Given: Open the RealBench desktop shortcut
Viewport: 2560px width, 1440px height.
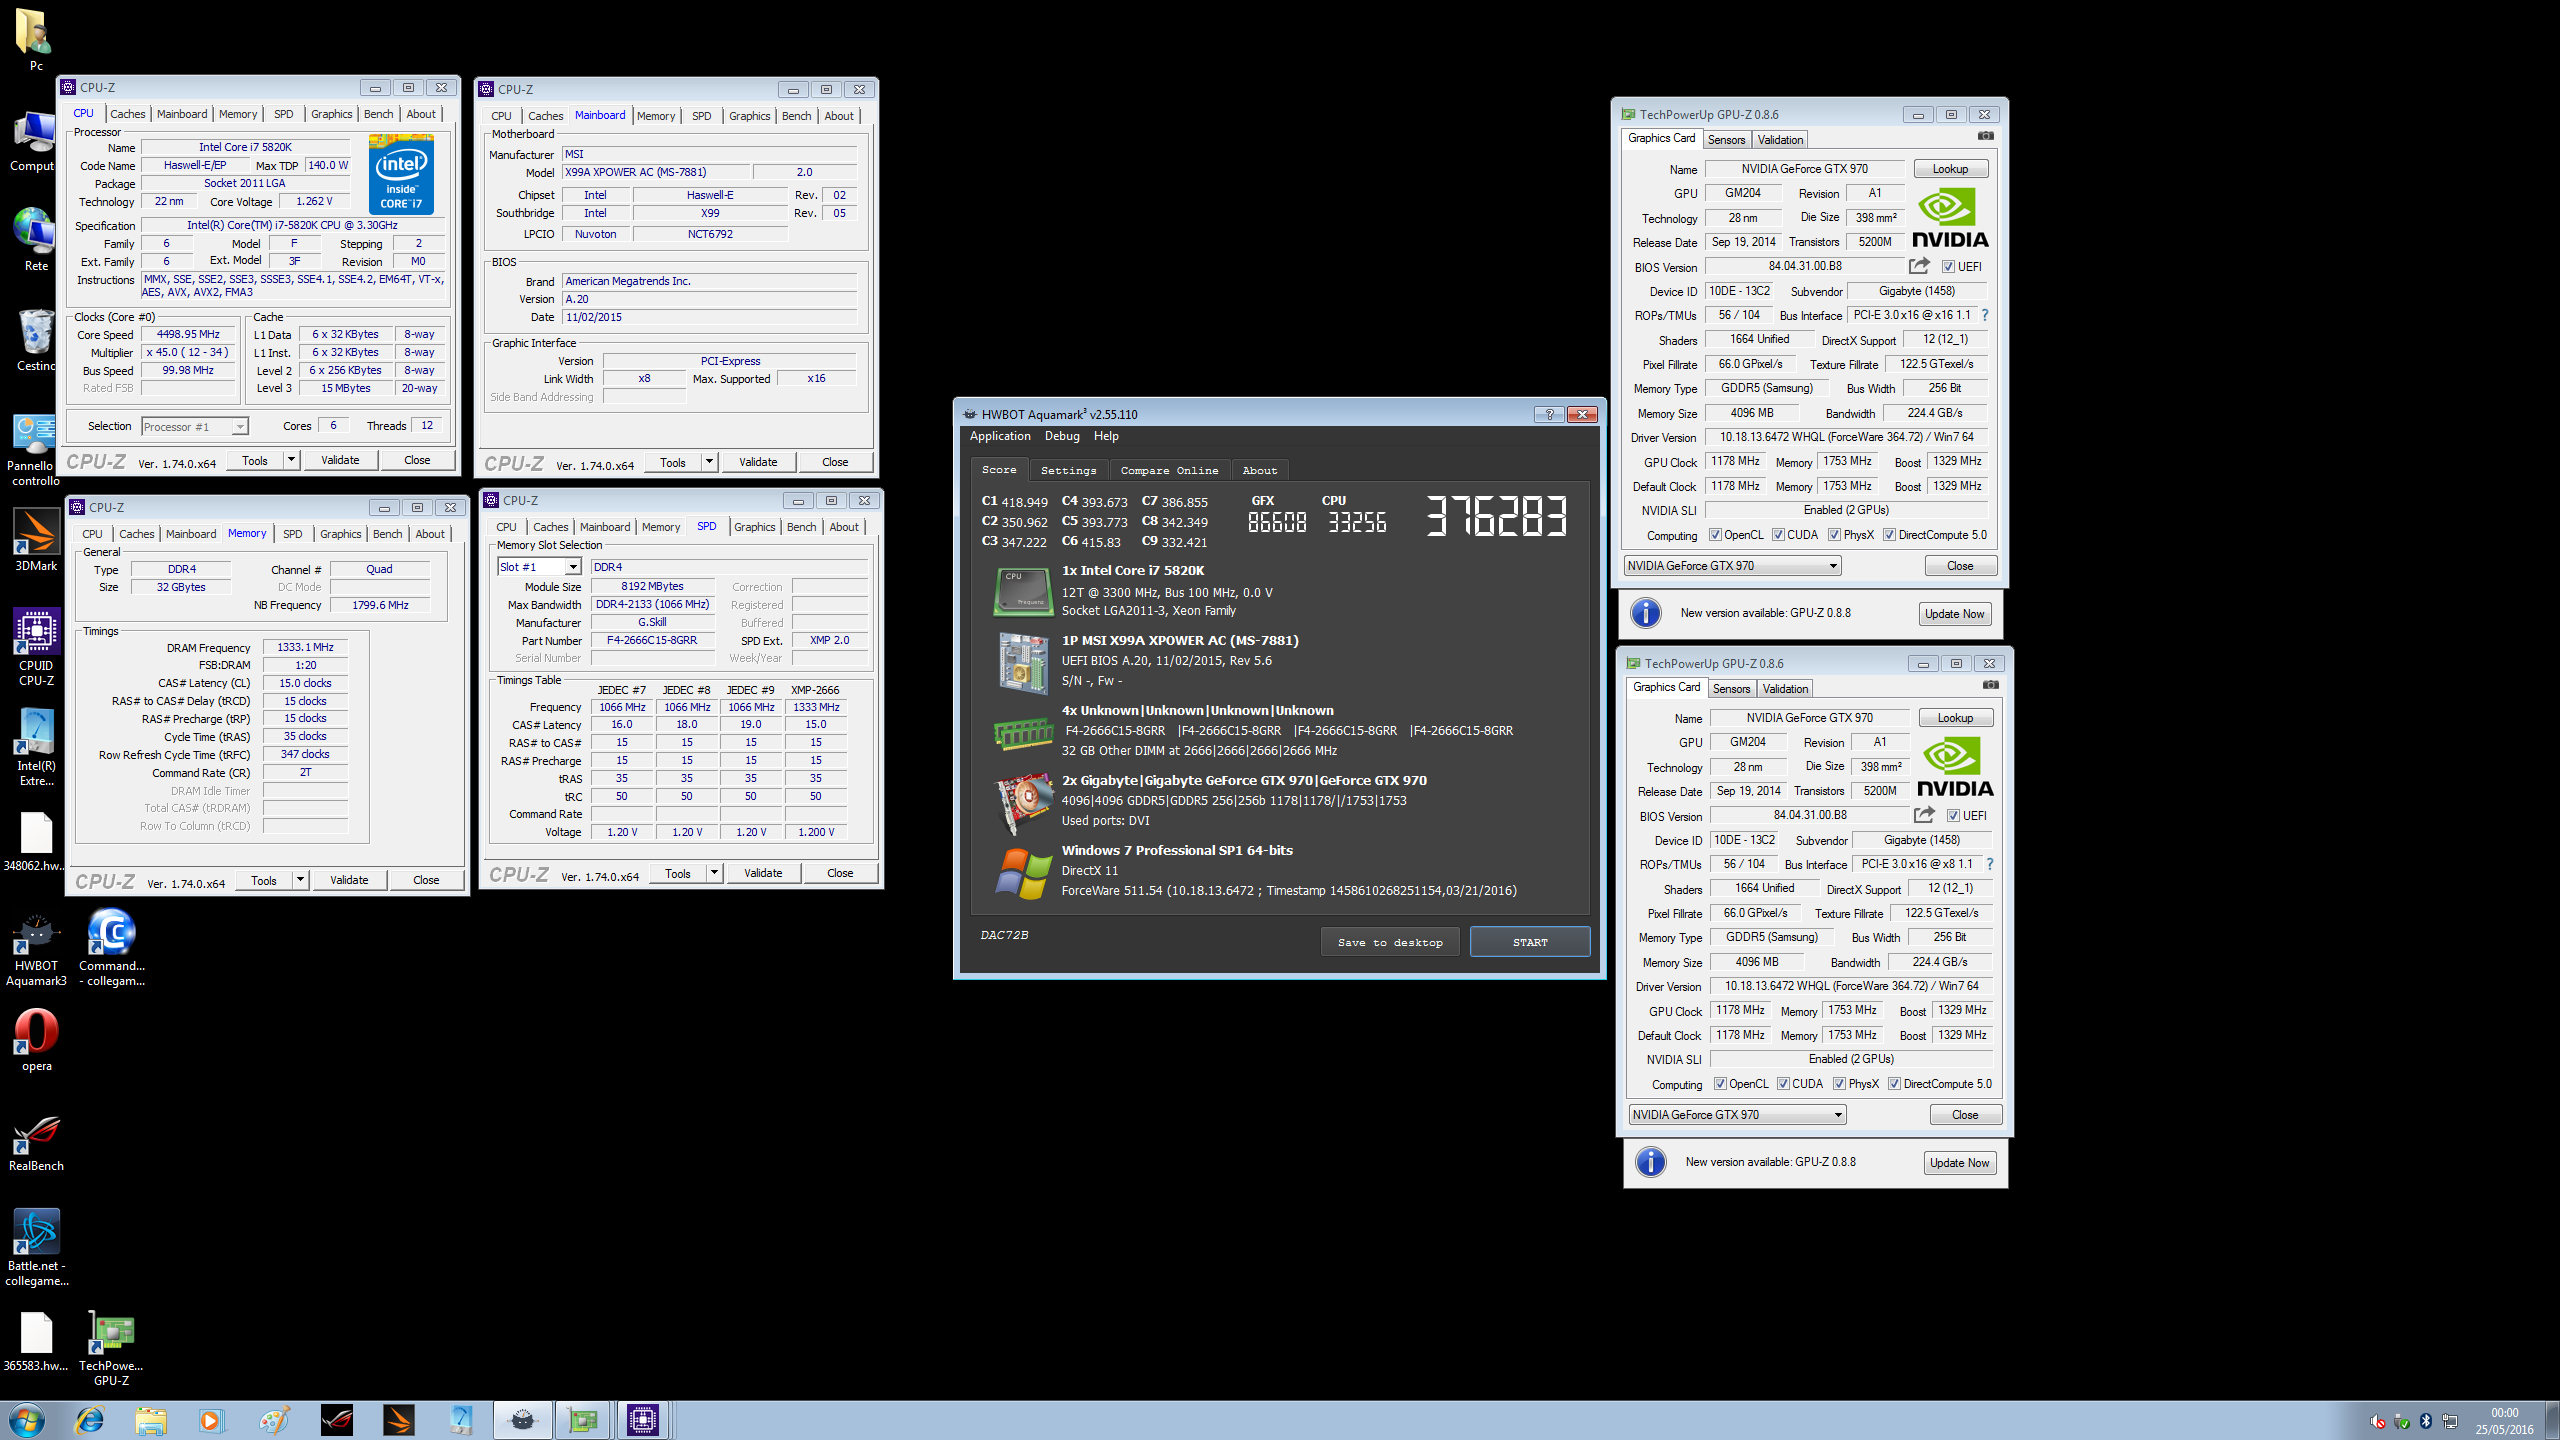Looking at the screenshot, I should pos(36,1142).
